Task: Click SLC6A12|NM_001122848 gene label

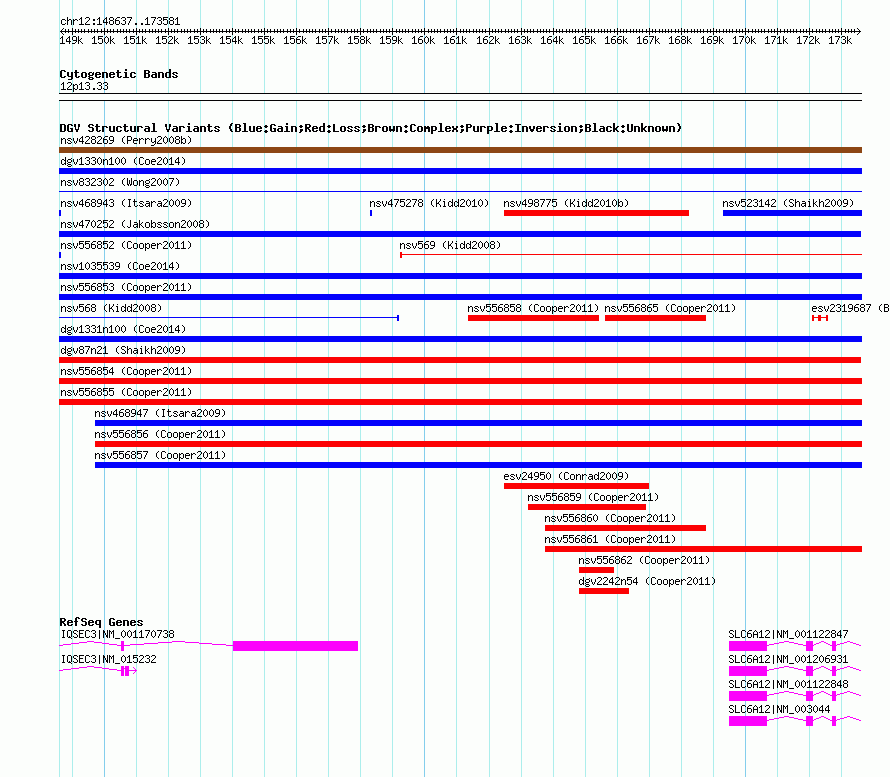Action: pos(788,684)
